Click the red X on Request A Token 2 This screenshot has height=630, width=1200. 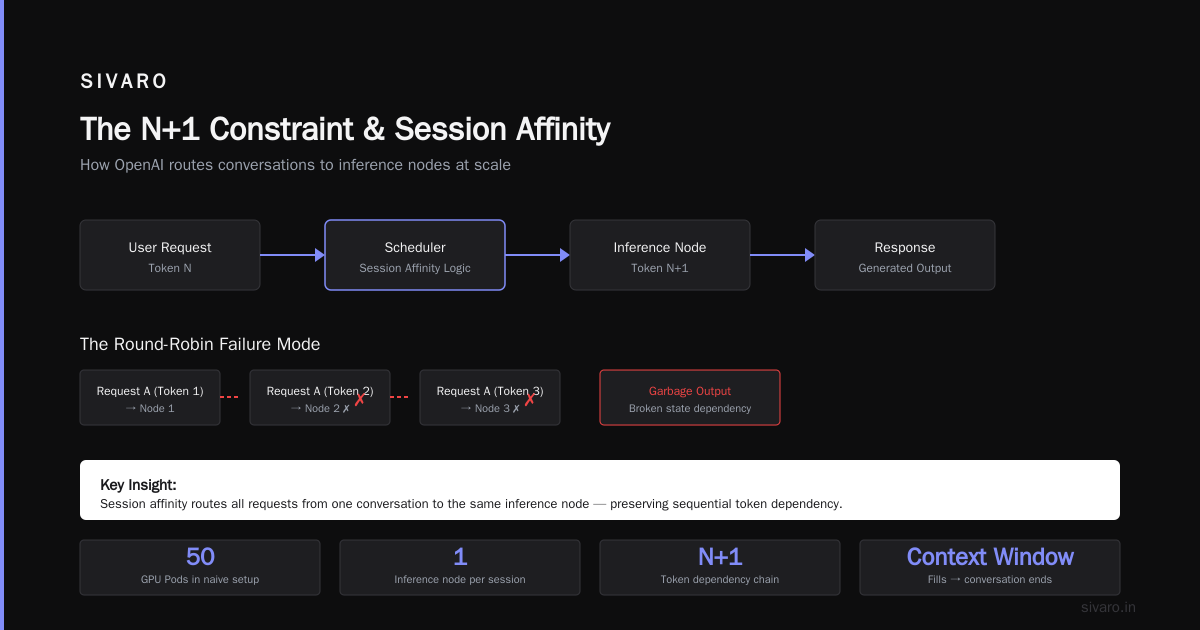(x=360, y=399)
